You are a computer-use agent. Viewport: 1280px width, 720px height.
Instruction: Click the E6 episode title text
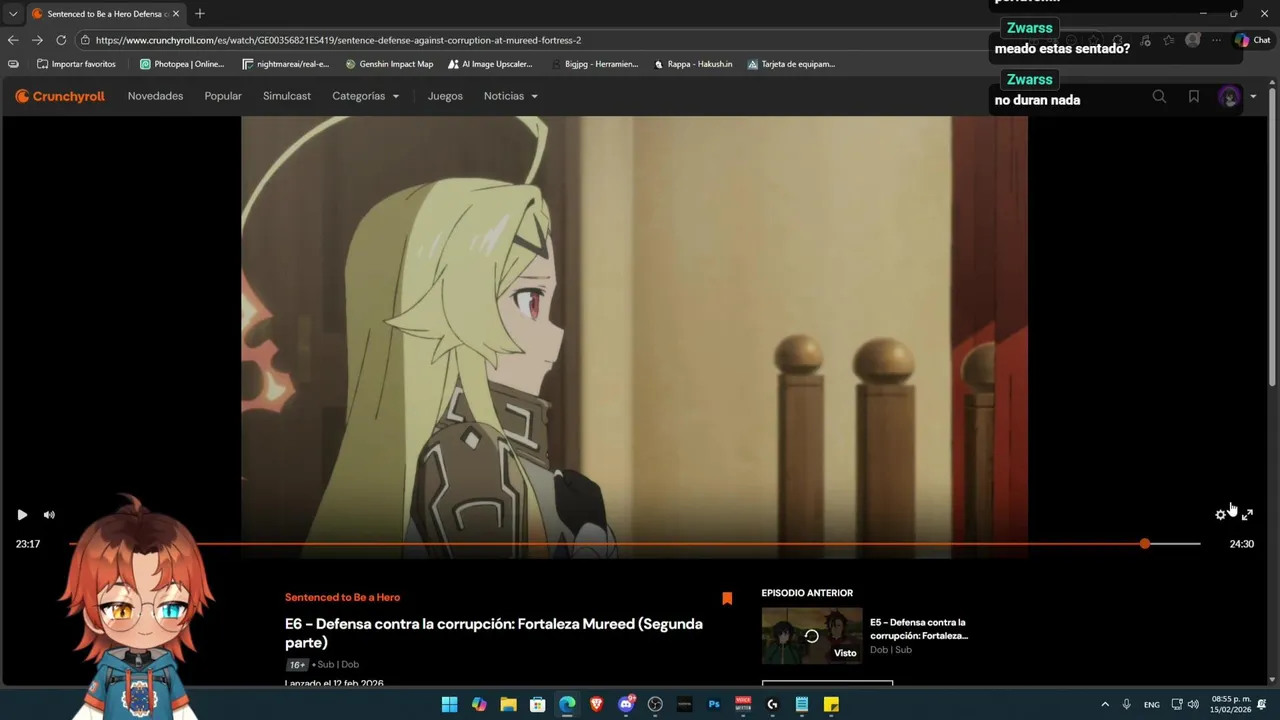[494, 633]
